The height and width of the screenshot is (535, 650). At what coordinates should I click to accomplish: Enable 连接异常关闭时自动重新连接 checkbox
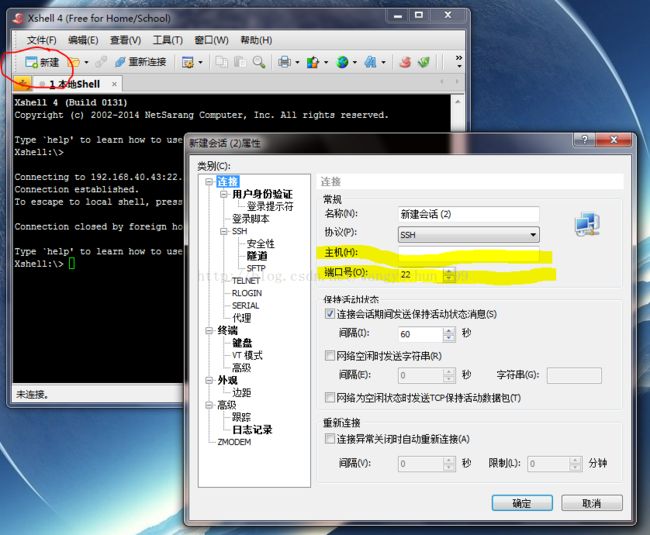click(x=330, y=439)
